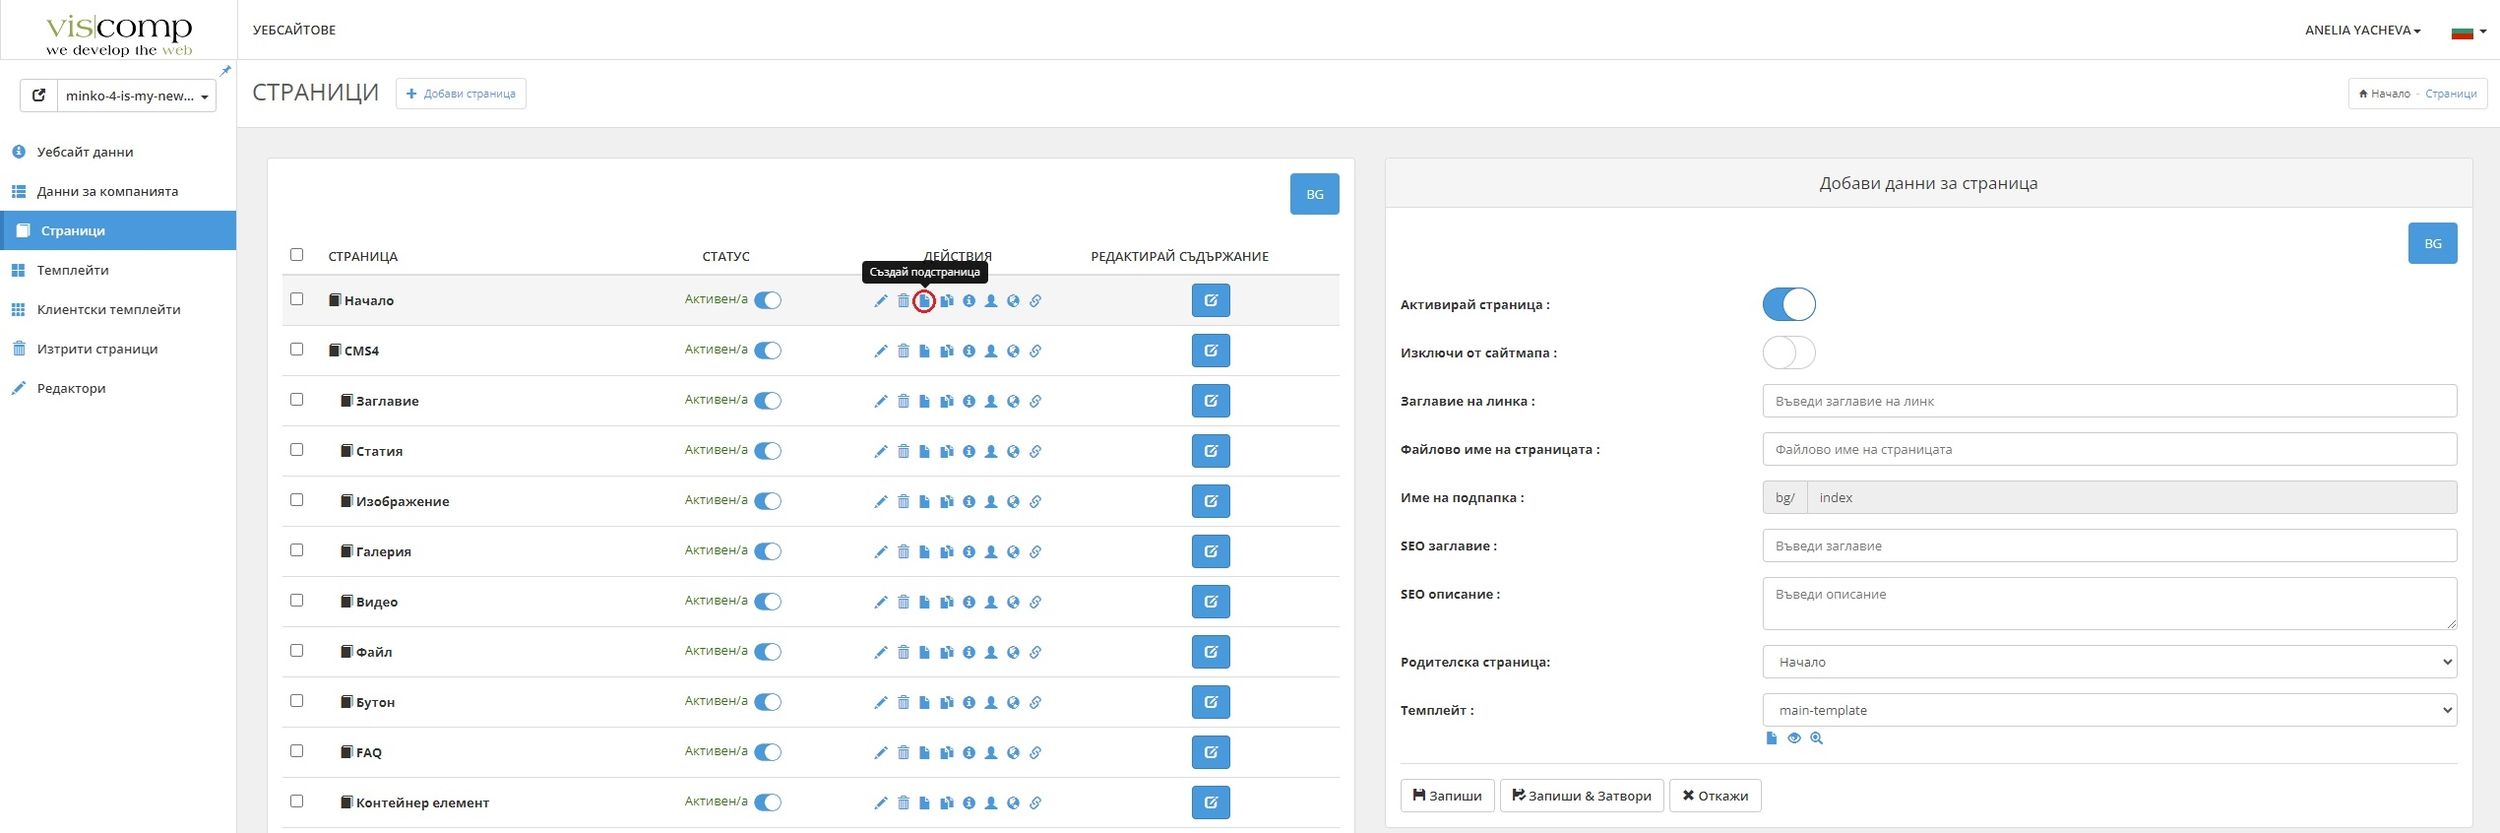
Task: Open the Родителска страница dropdown
Action: point(2109,662)
